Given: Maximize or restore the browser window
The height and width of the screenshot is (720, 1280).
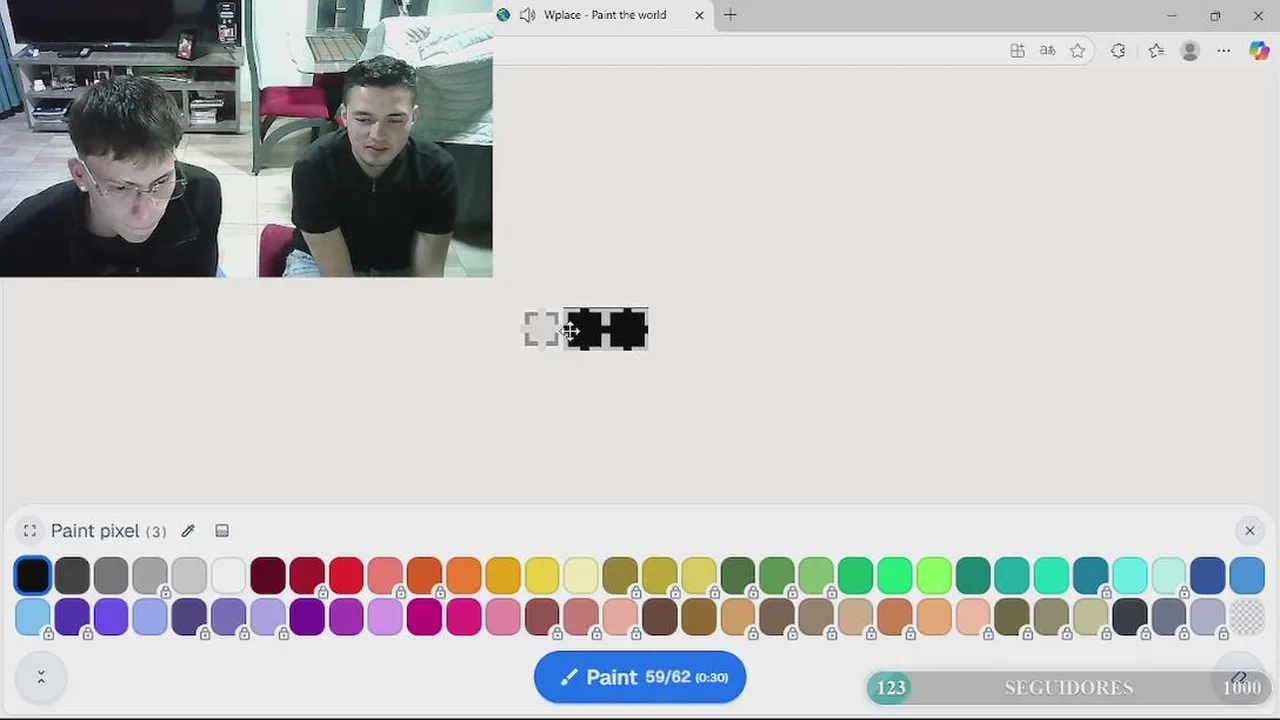Looking at the screenshot, I should pyautogui.click(x=1215, y=15).
